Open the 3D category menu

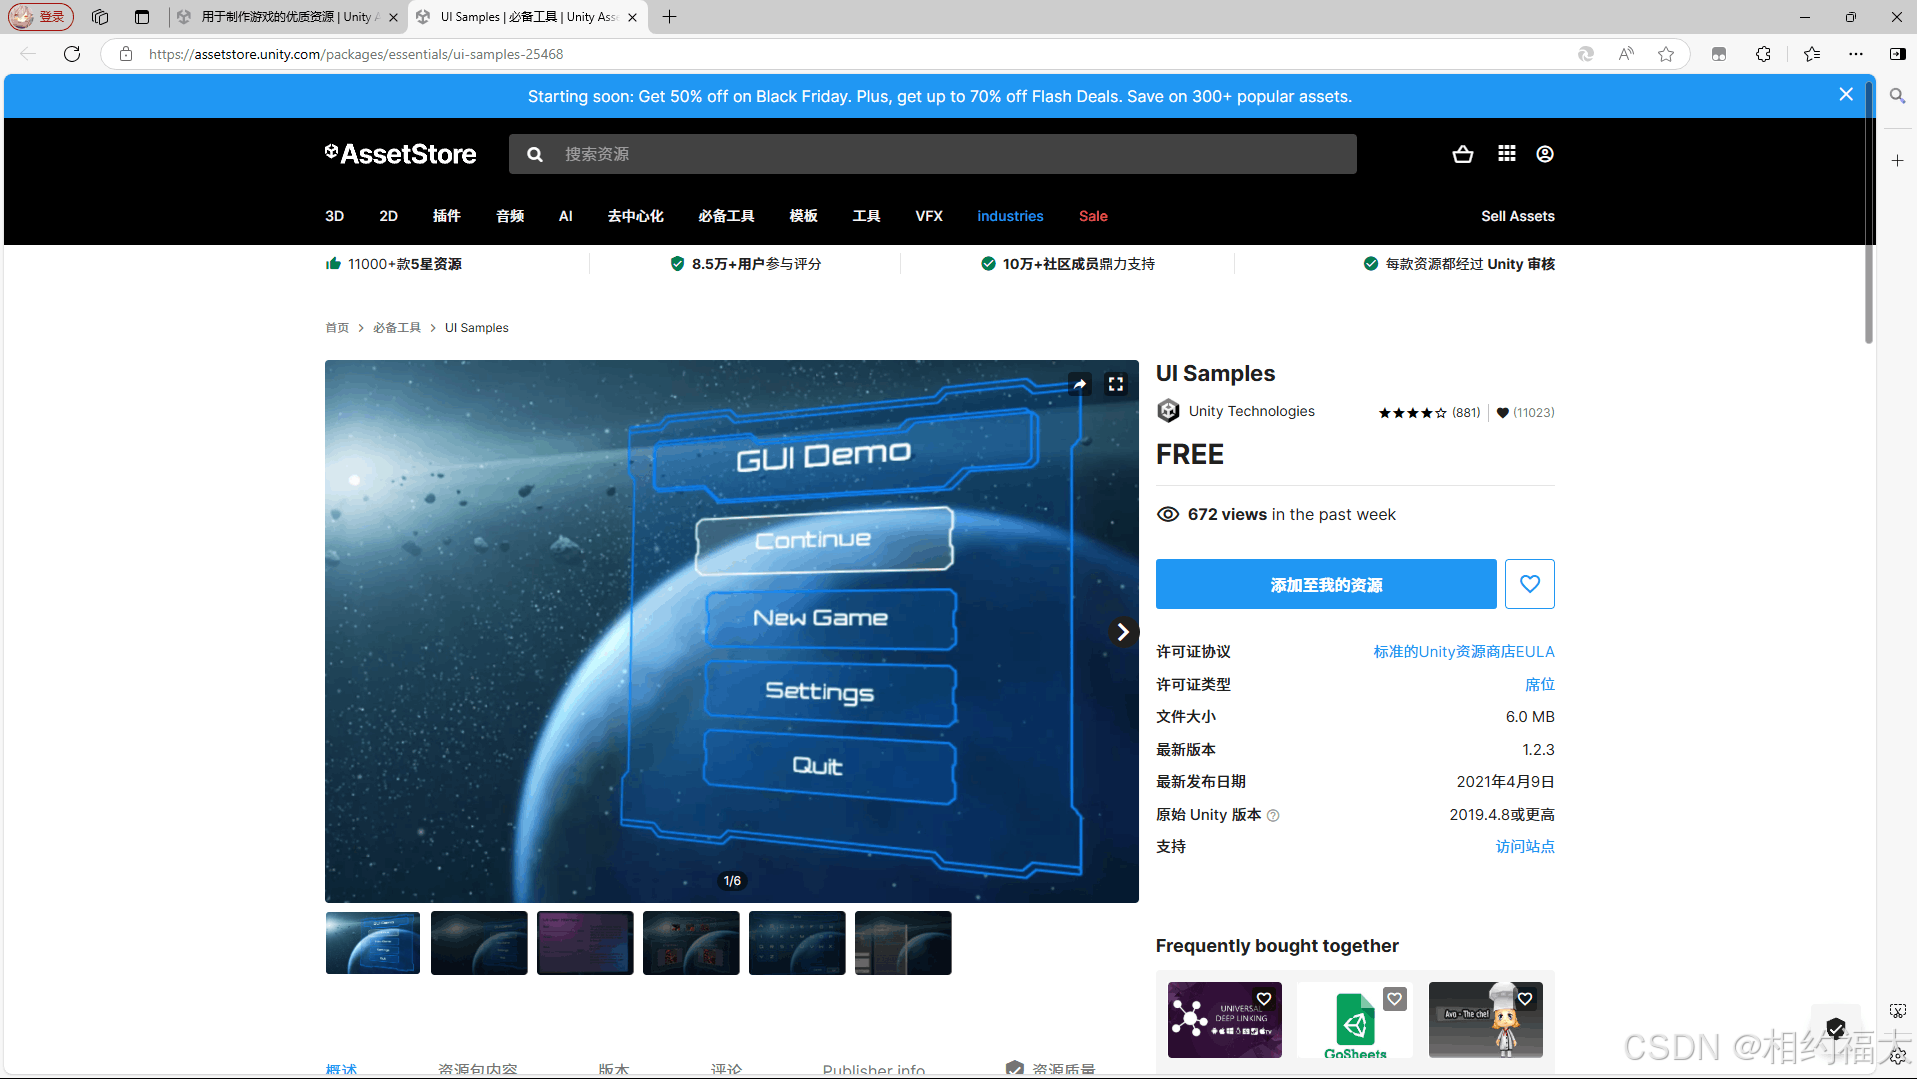click(334, 216)
